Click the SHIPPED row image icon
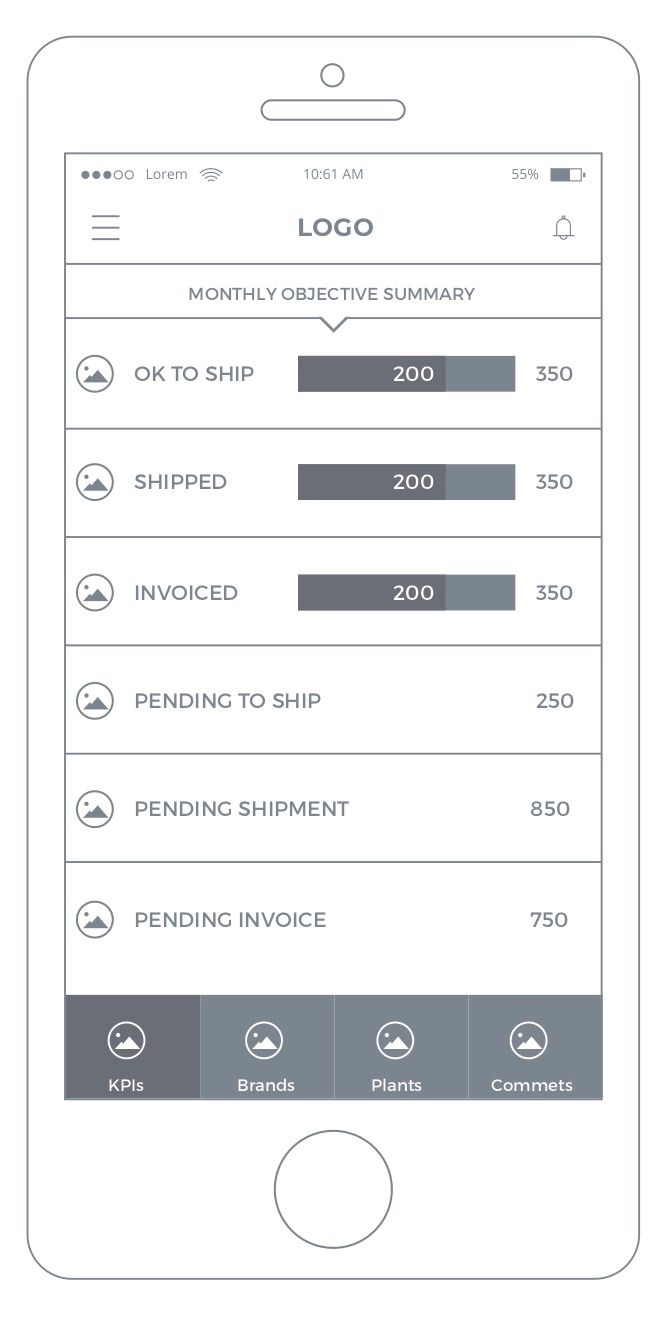The height and width of the screenshot is (1320, 666). [x=95, y=482]
